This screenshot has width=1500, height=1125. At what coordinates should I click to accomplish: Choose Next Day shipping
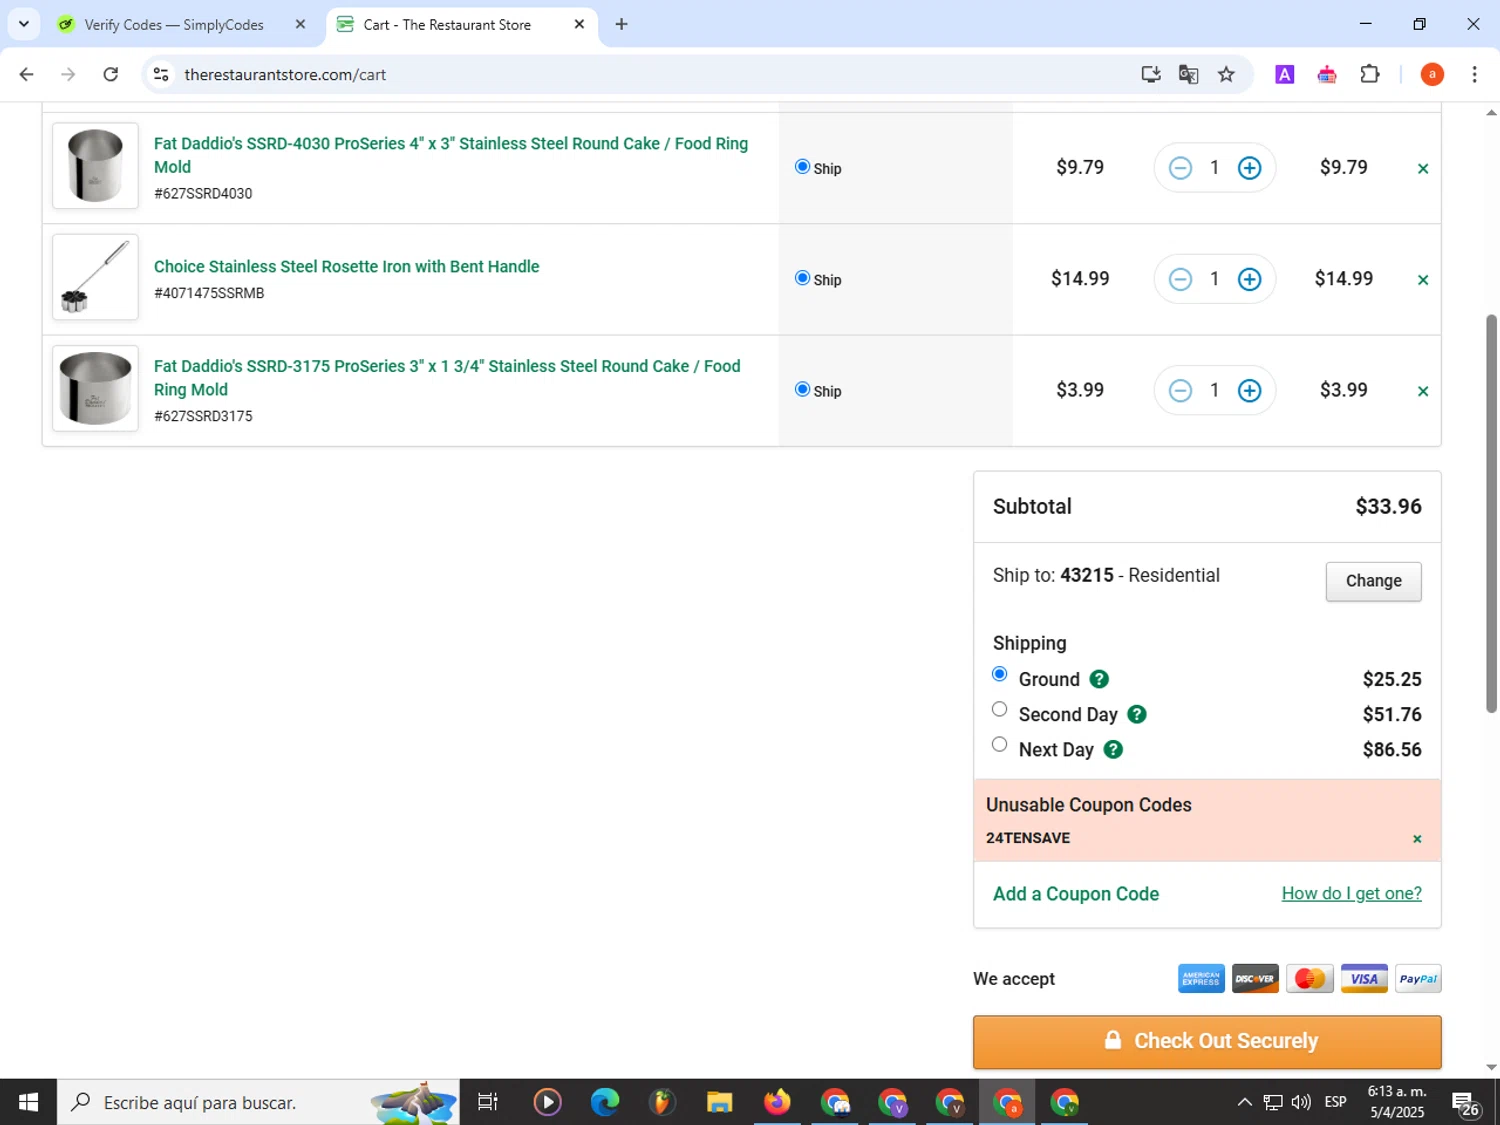click(x=999, y=744)
